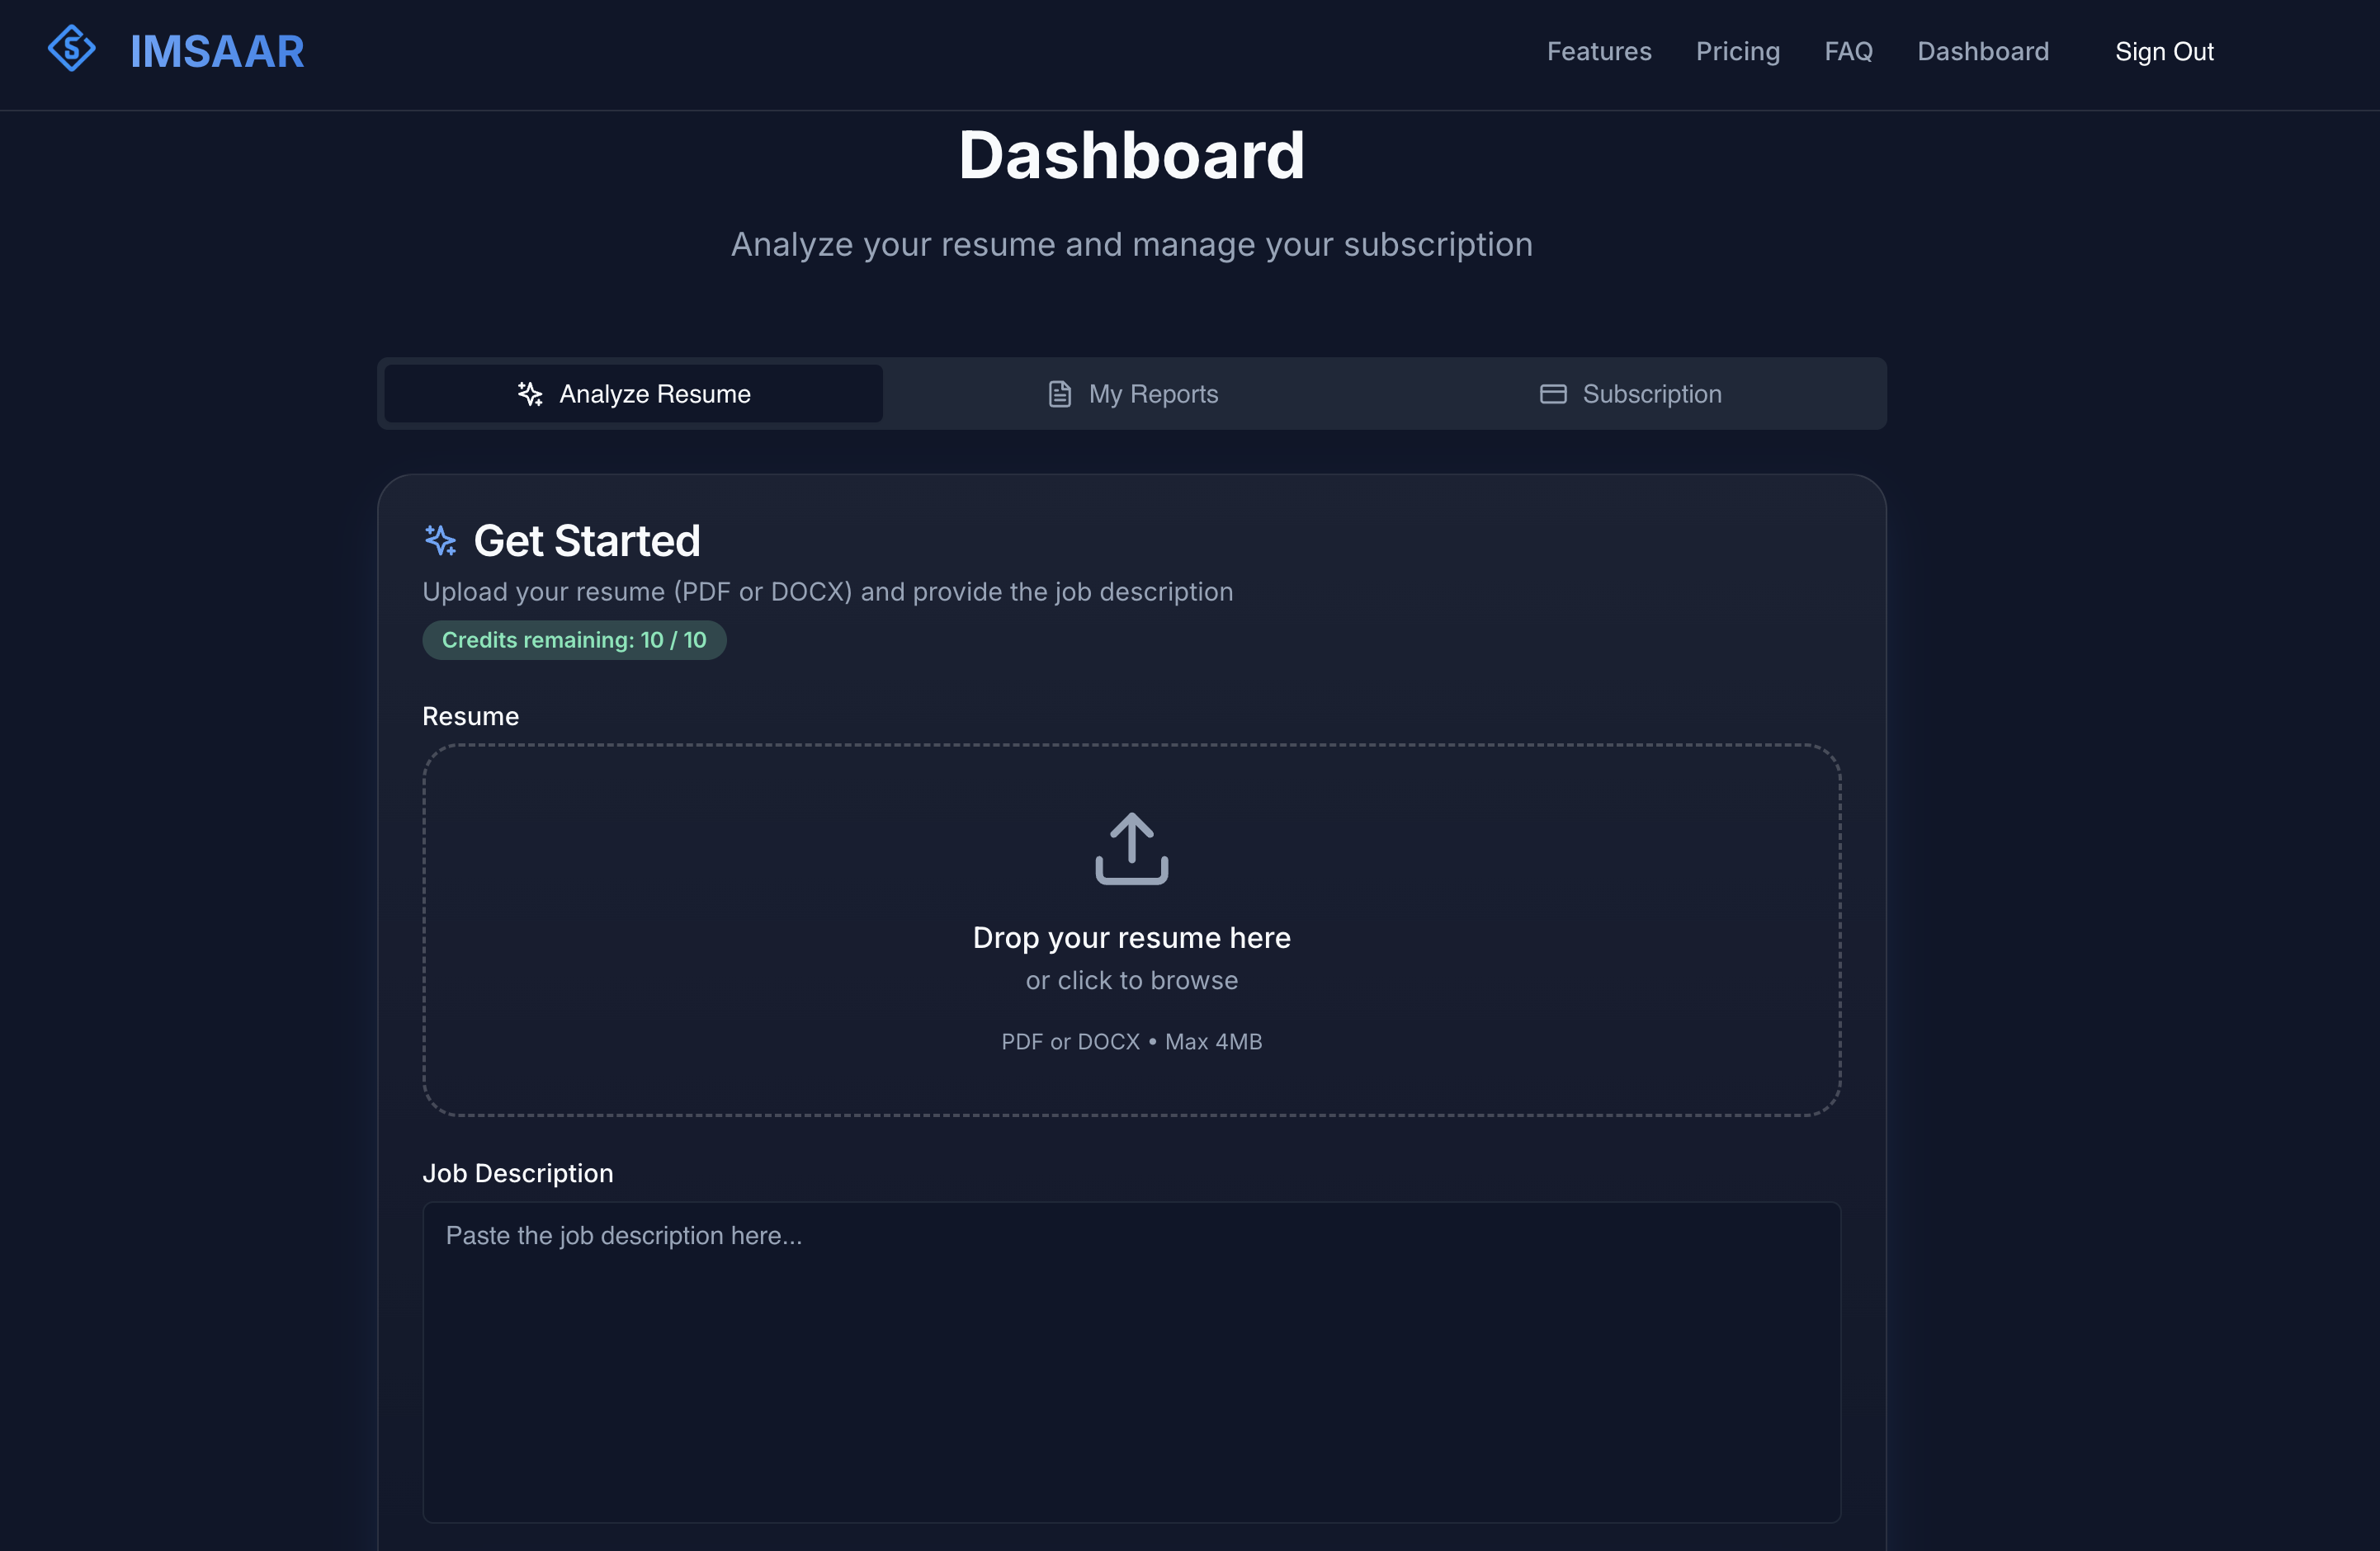Click the document icon beside My Reports

click(x=1059, y=394)
